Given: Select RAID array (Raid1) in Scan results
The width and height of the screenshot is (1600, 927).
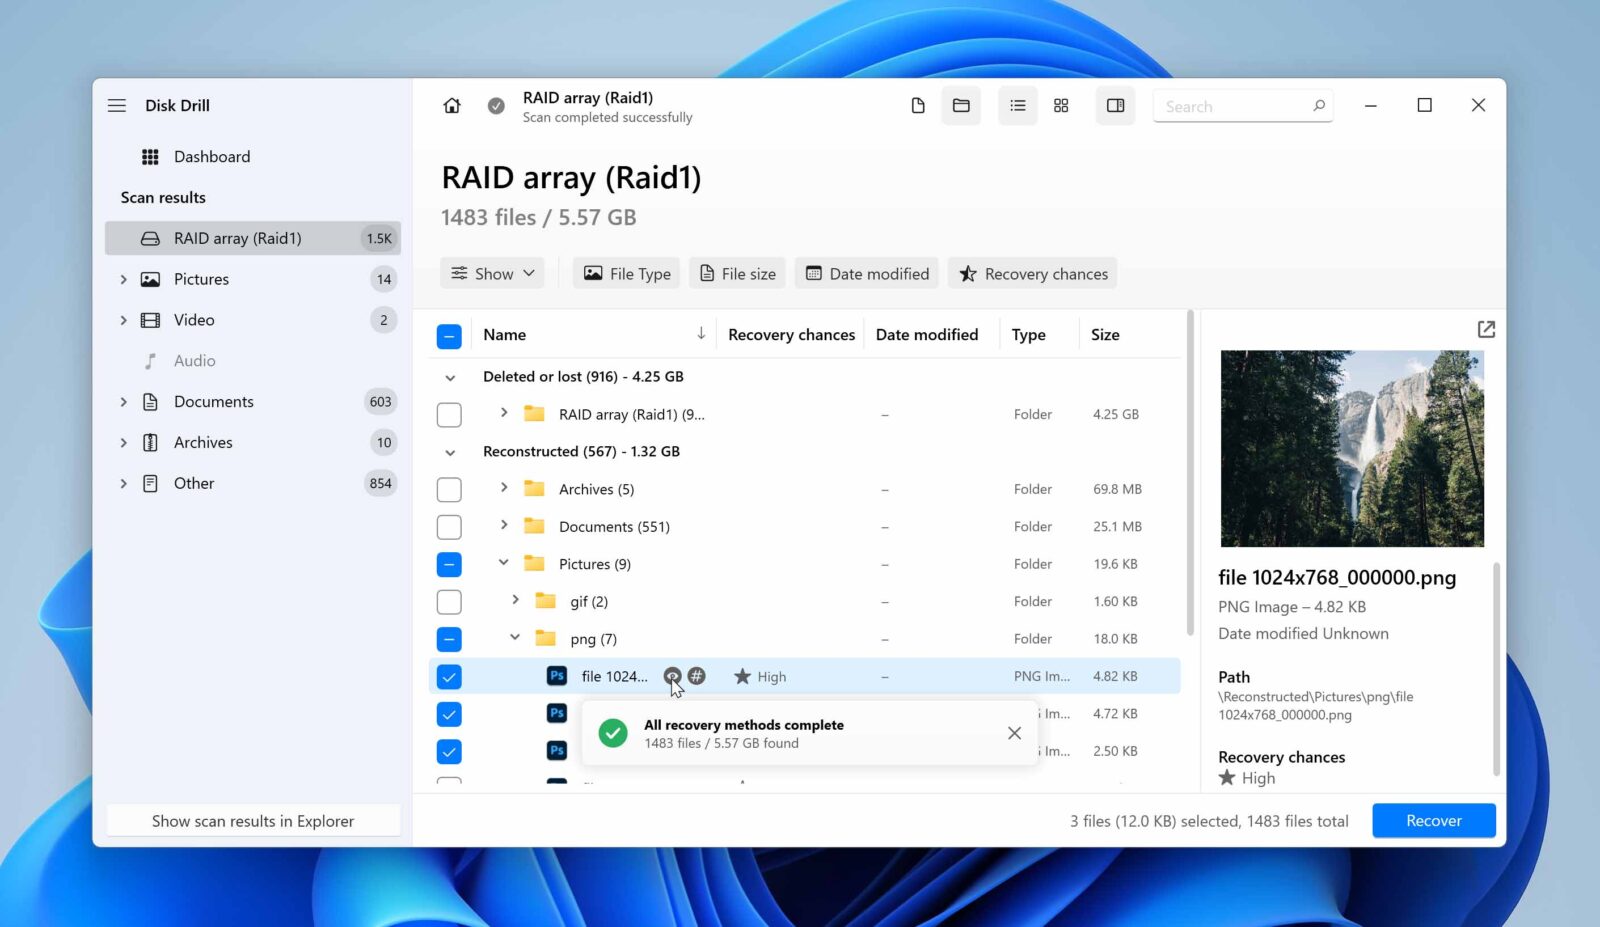Looking at the screenshot, I should 236,238.
